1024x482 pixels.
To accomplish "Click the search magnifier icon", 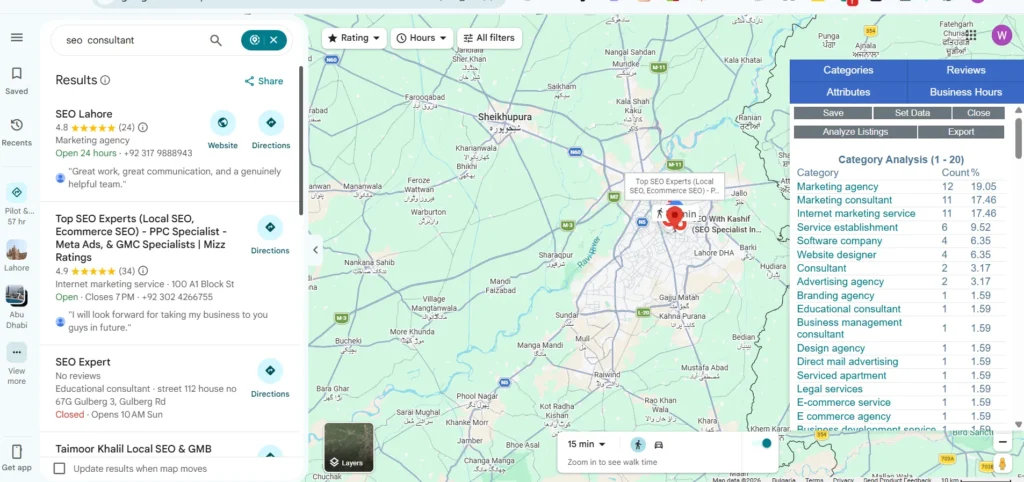I will pos(216,40).
